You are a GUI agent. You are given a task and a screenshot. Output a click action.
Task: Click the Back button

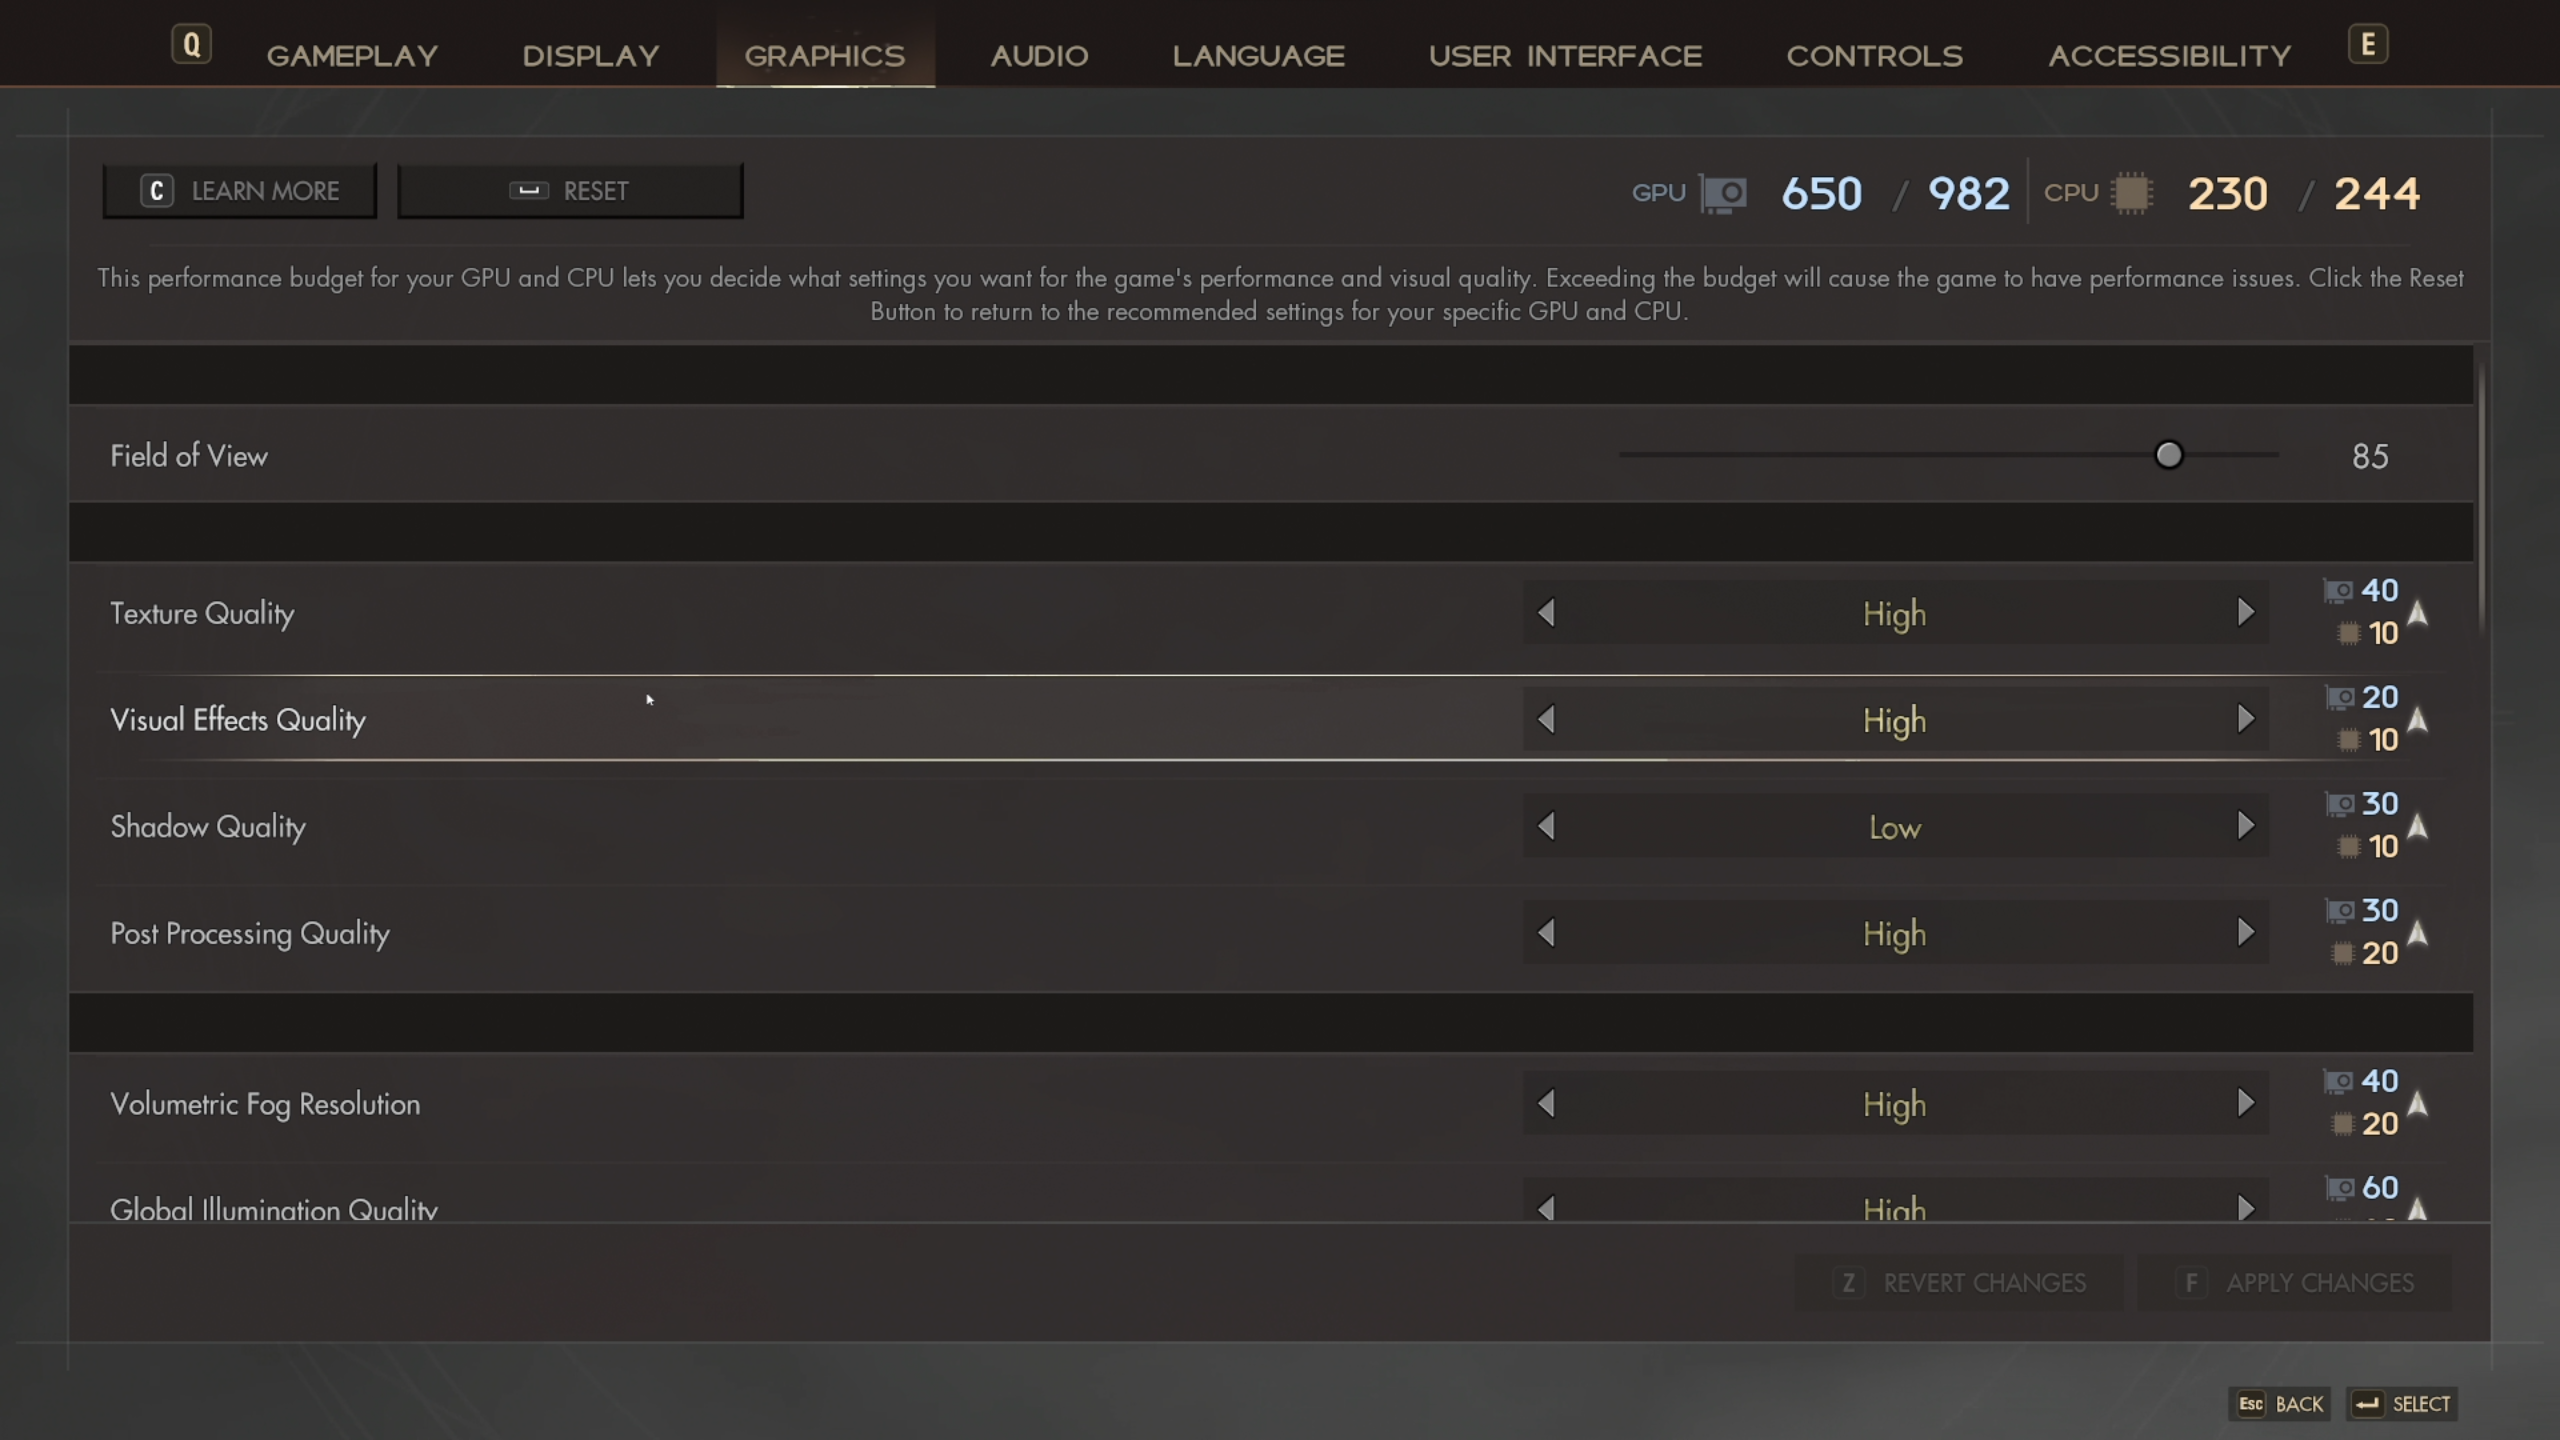point(2280,1404)
